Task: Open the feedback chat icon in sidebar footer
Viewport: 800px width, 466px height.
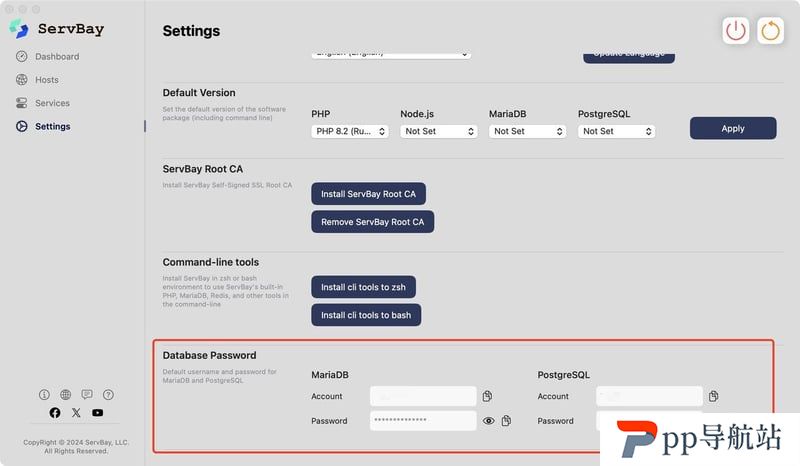Action: (87, 395)
